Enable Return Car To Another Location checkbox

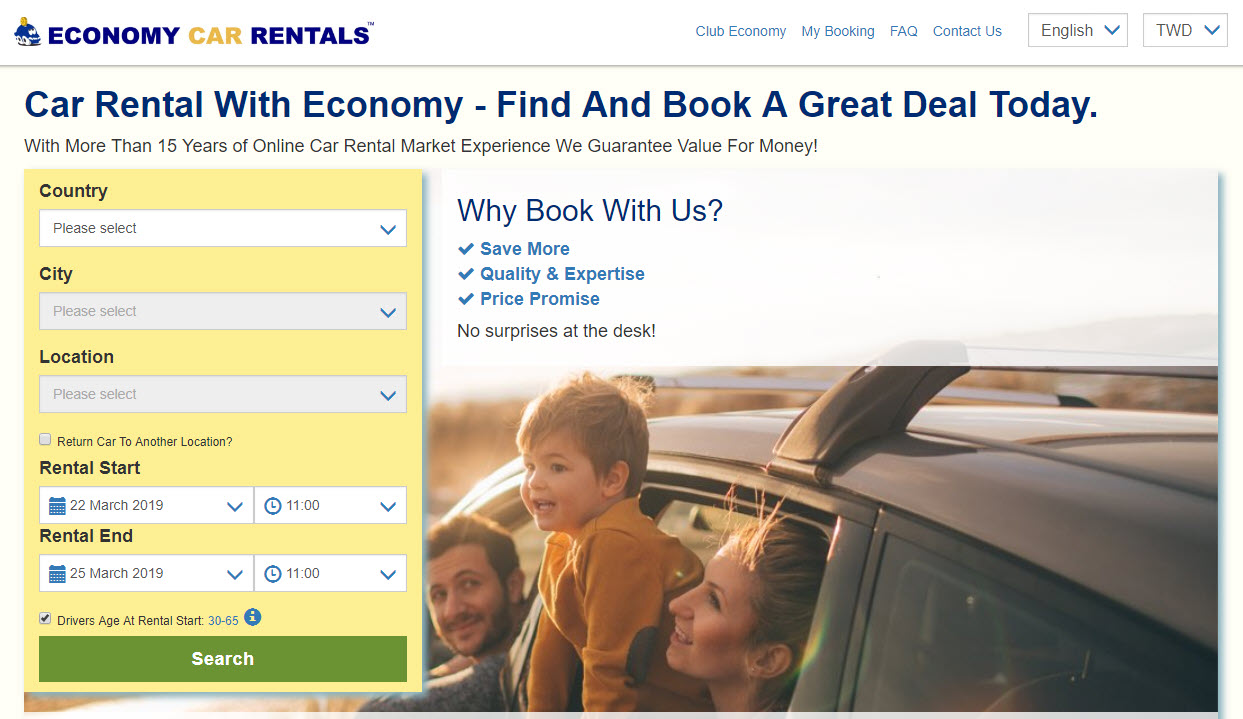pos(45,439)
